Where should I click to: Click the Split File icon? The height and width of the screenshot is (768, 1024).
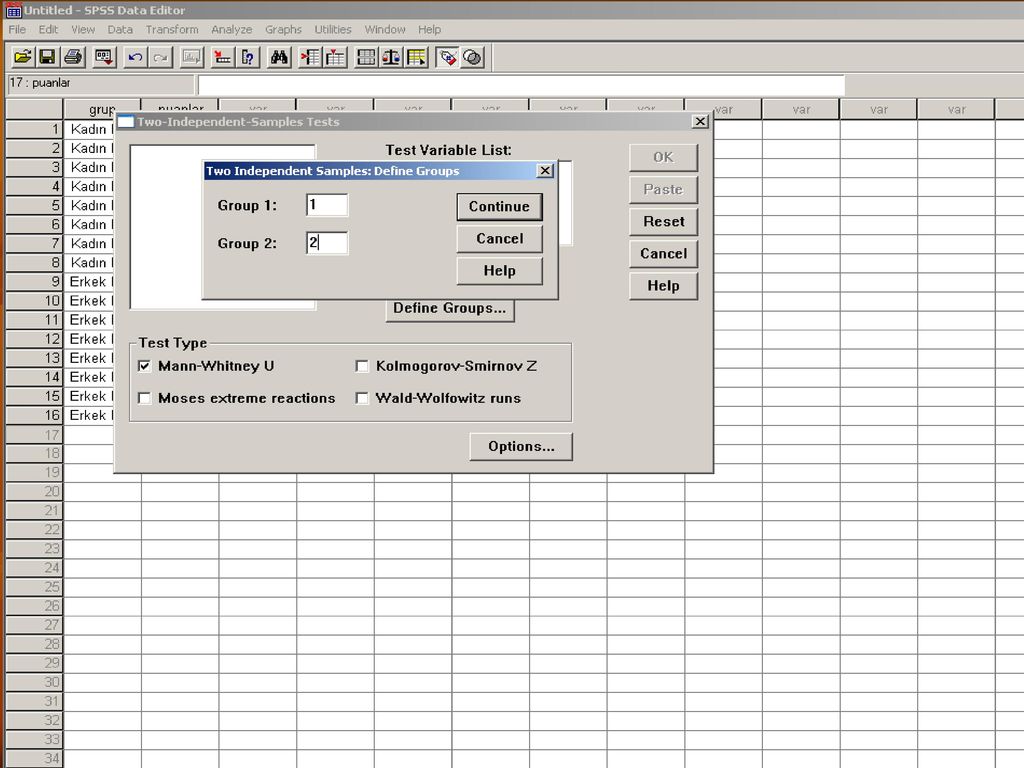366,57
